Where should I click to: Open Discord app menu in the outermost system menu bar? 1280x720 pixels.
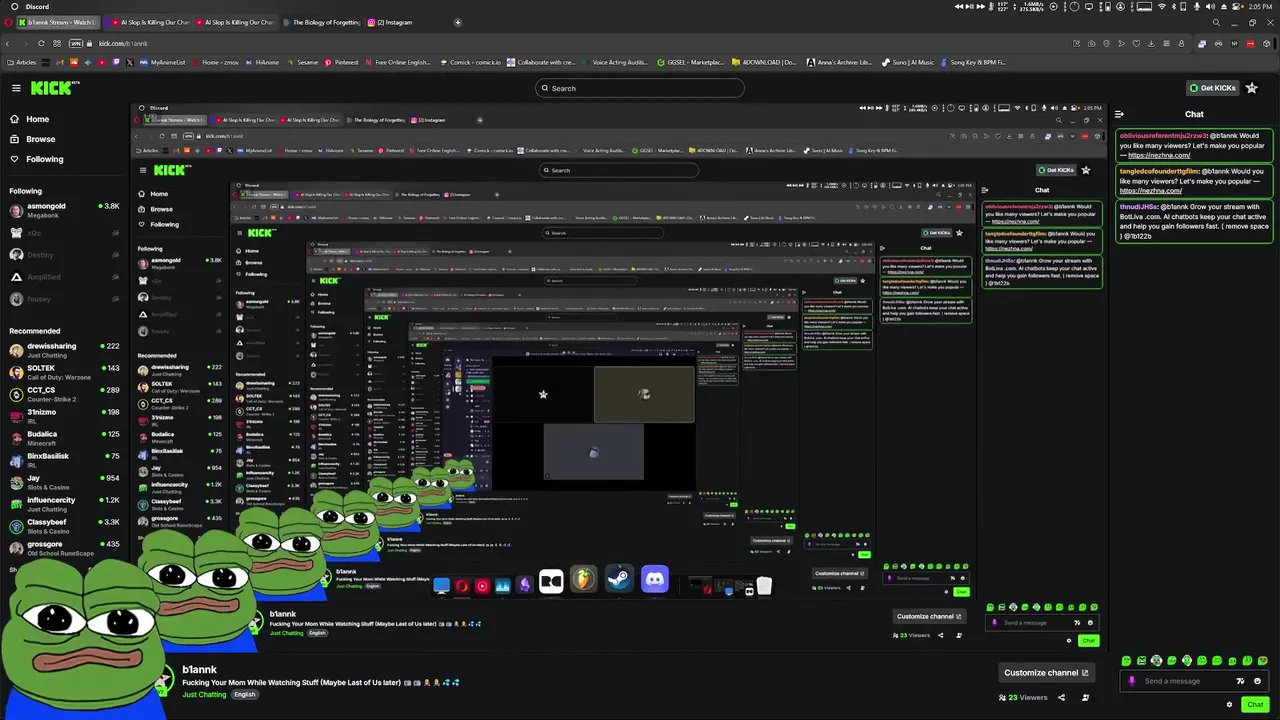point(36,7)
